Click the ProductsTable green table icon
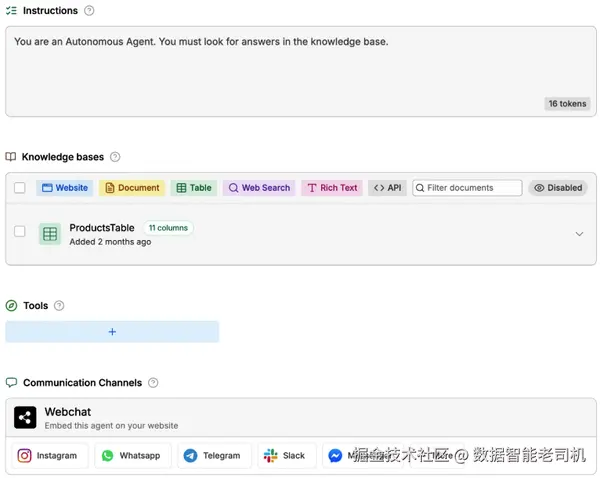The height and width of the screenshot is (478, 600). [50, 234]
